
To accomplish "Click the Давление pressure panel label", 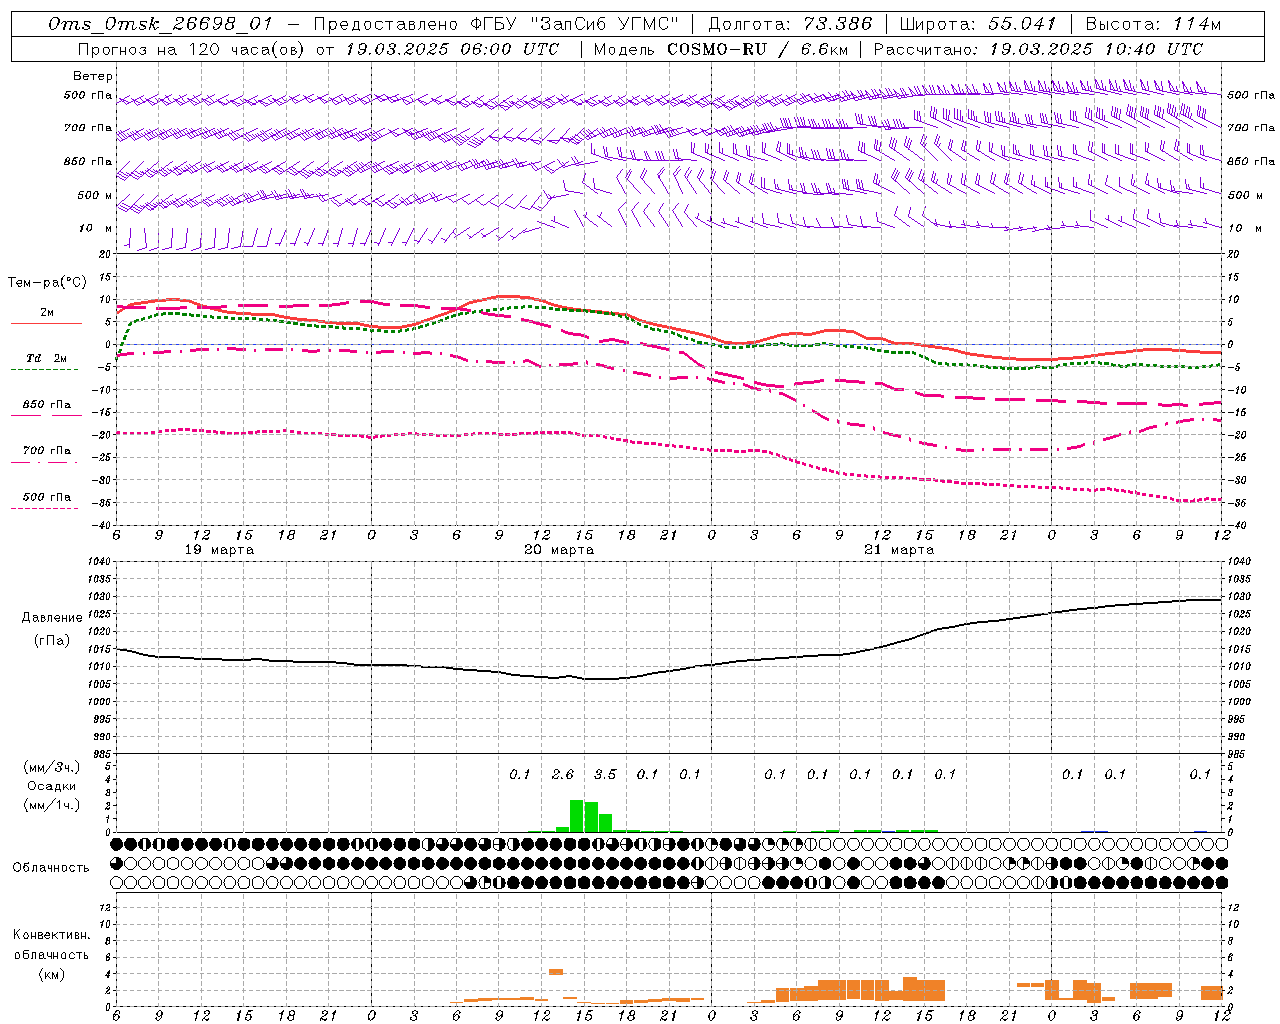I will (52, 618).
